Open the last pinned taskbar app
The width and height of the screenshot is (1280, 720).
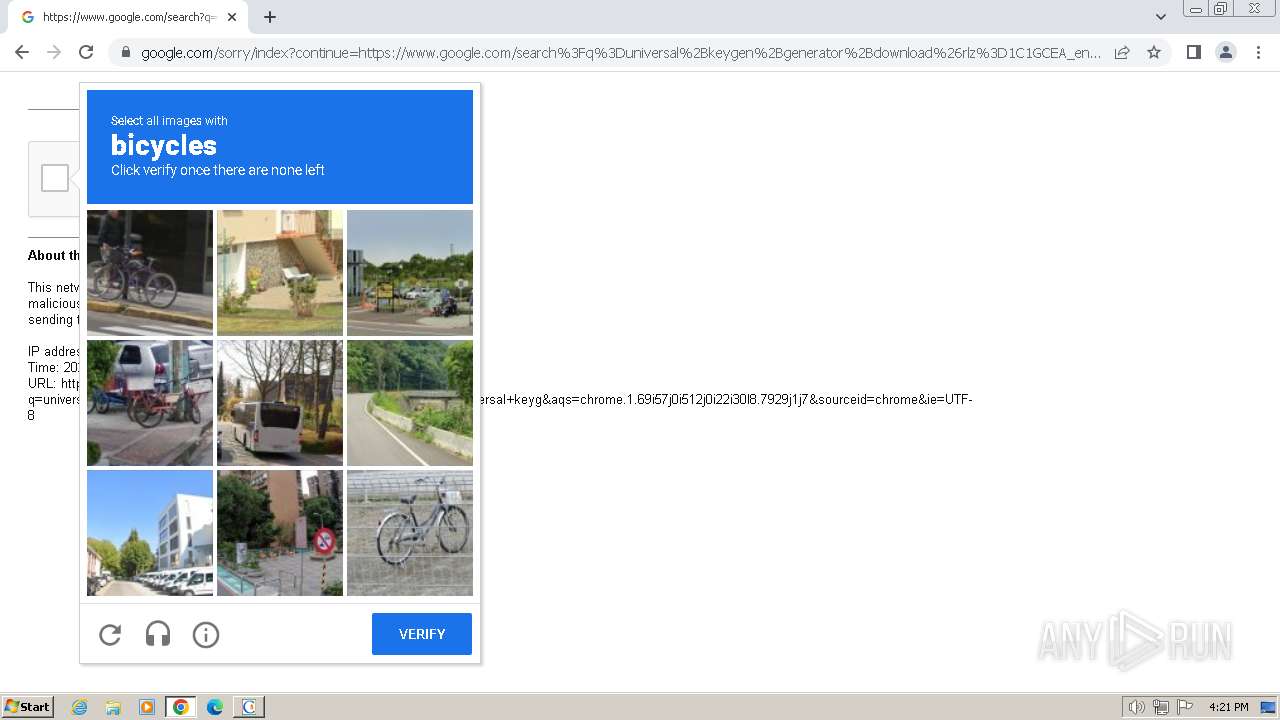tap(249, 707)
